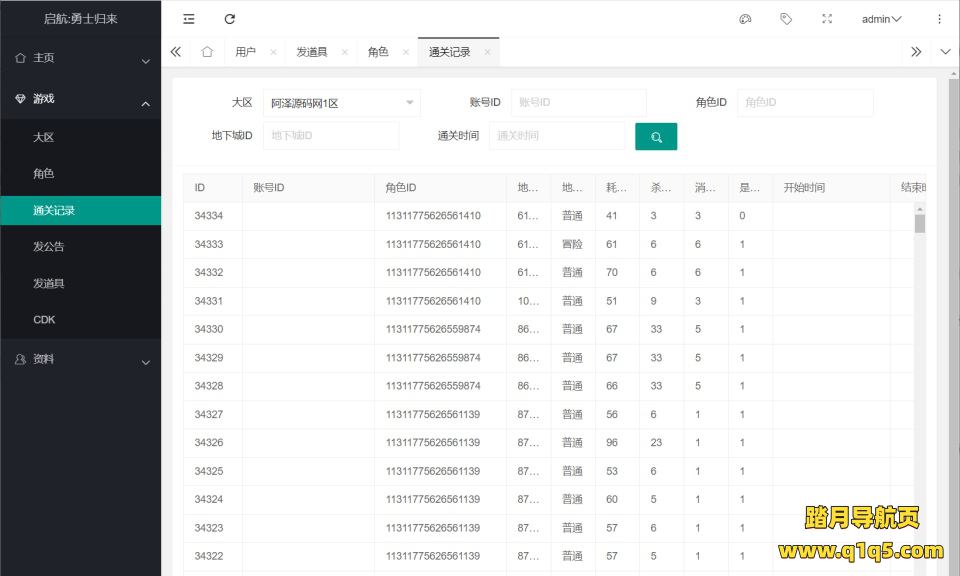Collapse the 游戏 sidebar section
Viewport: 960px width, 576px height.
(x=80, y=99)
